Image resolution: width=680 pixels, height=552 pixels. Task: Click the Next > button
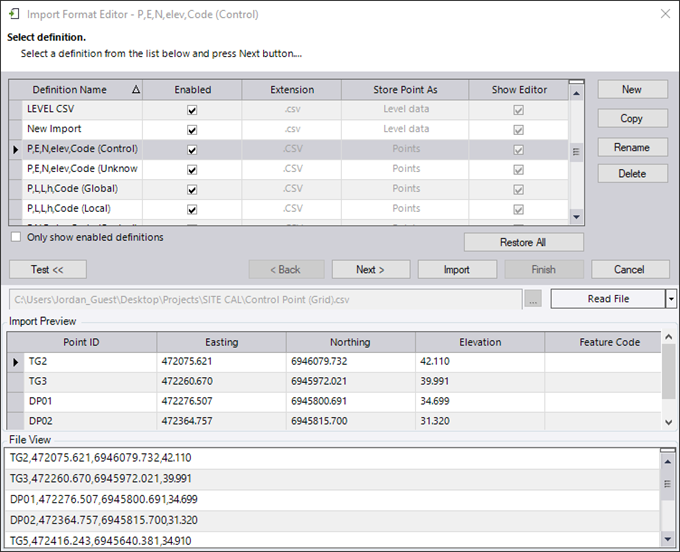tap(371, 269)
